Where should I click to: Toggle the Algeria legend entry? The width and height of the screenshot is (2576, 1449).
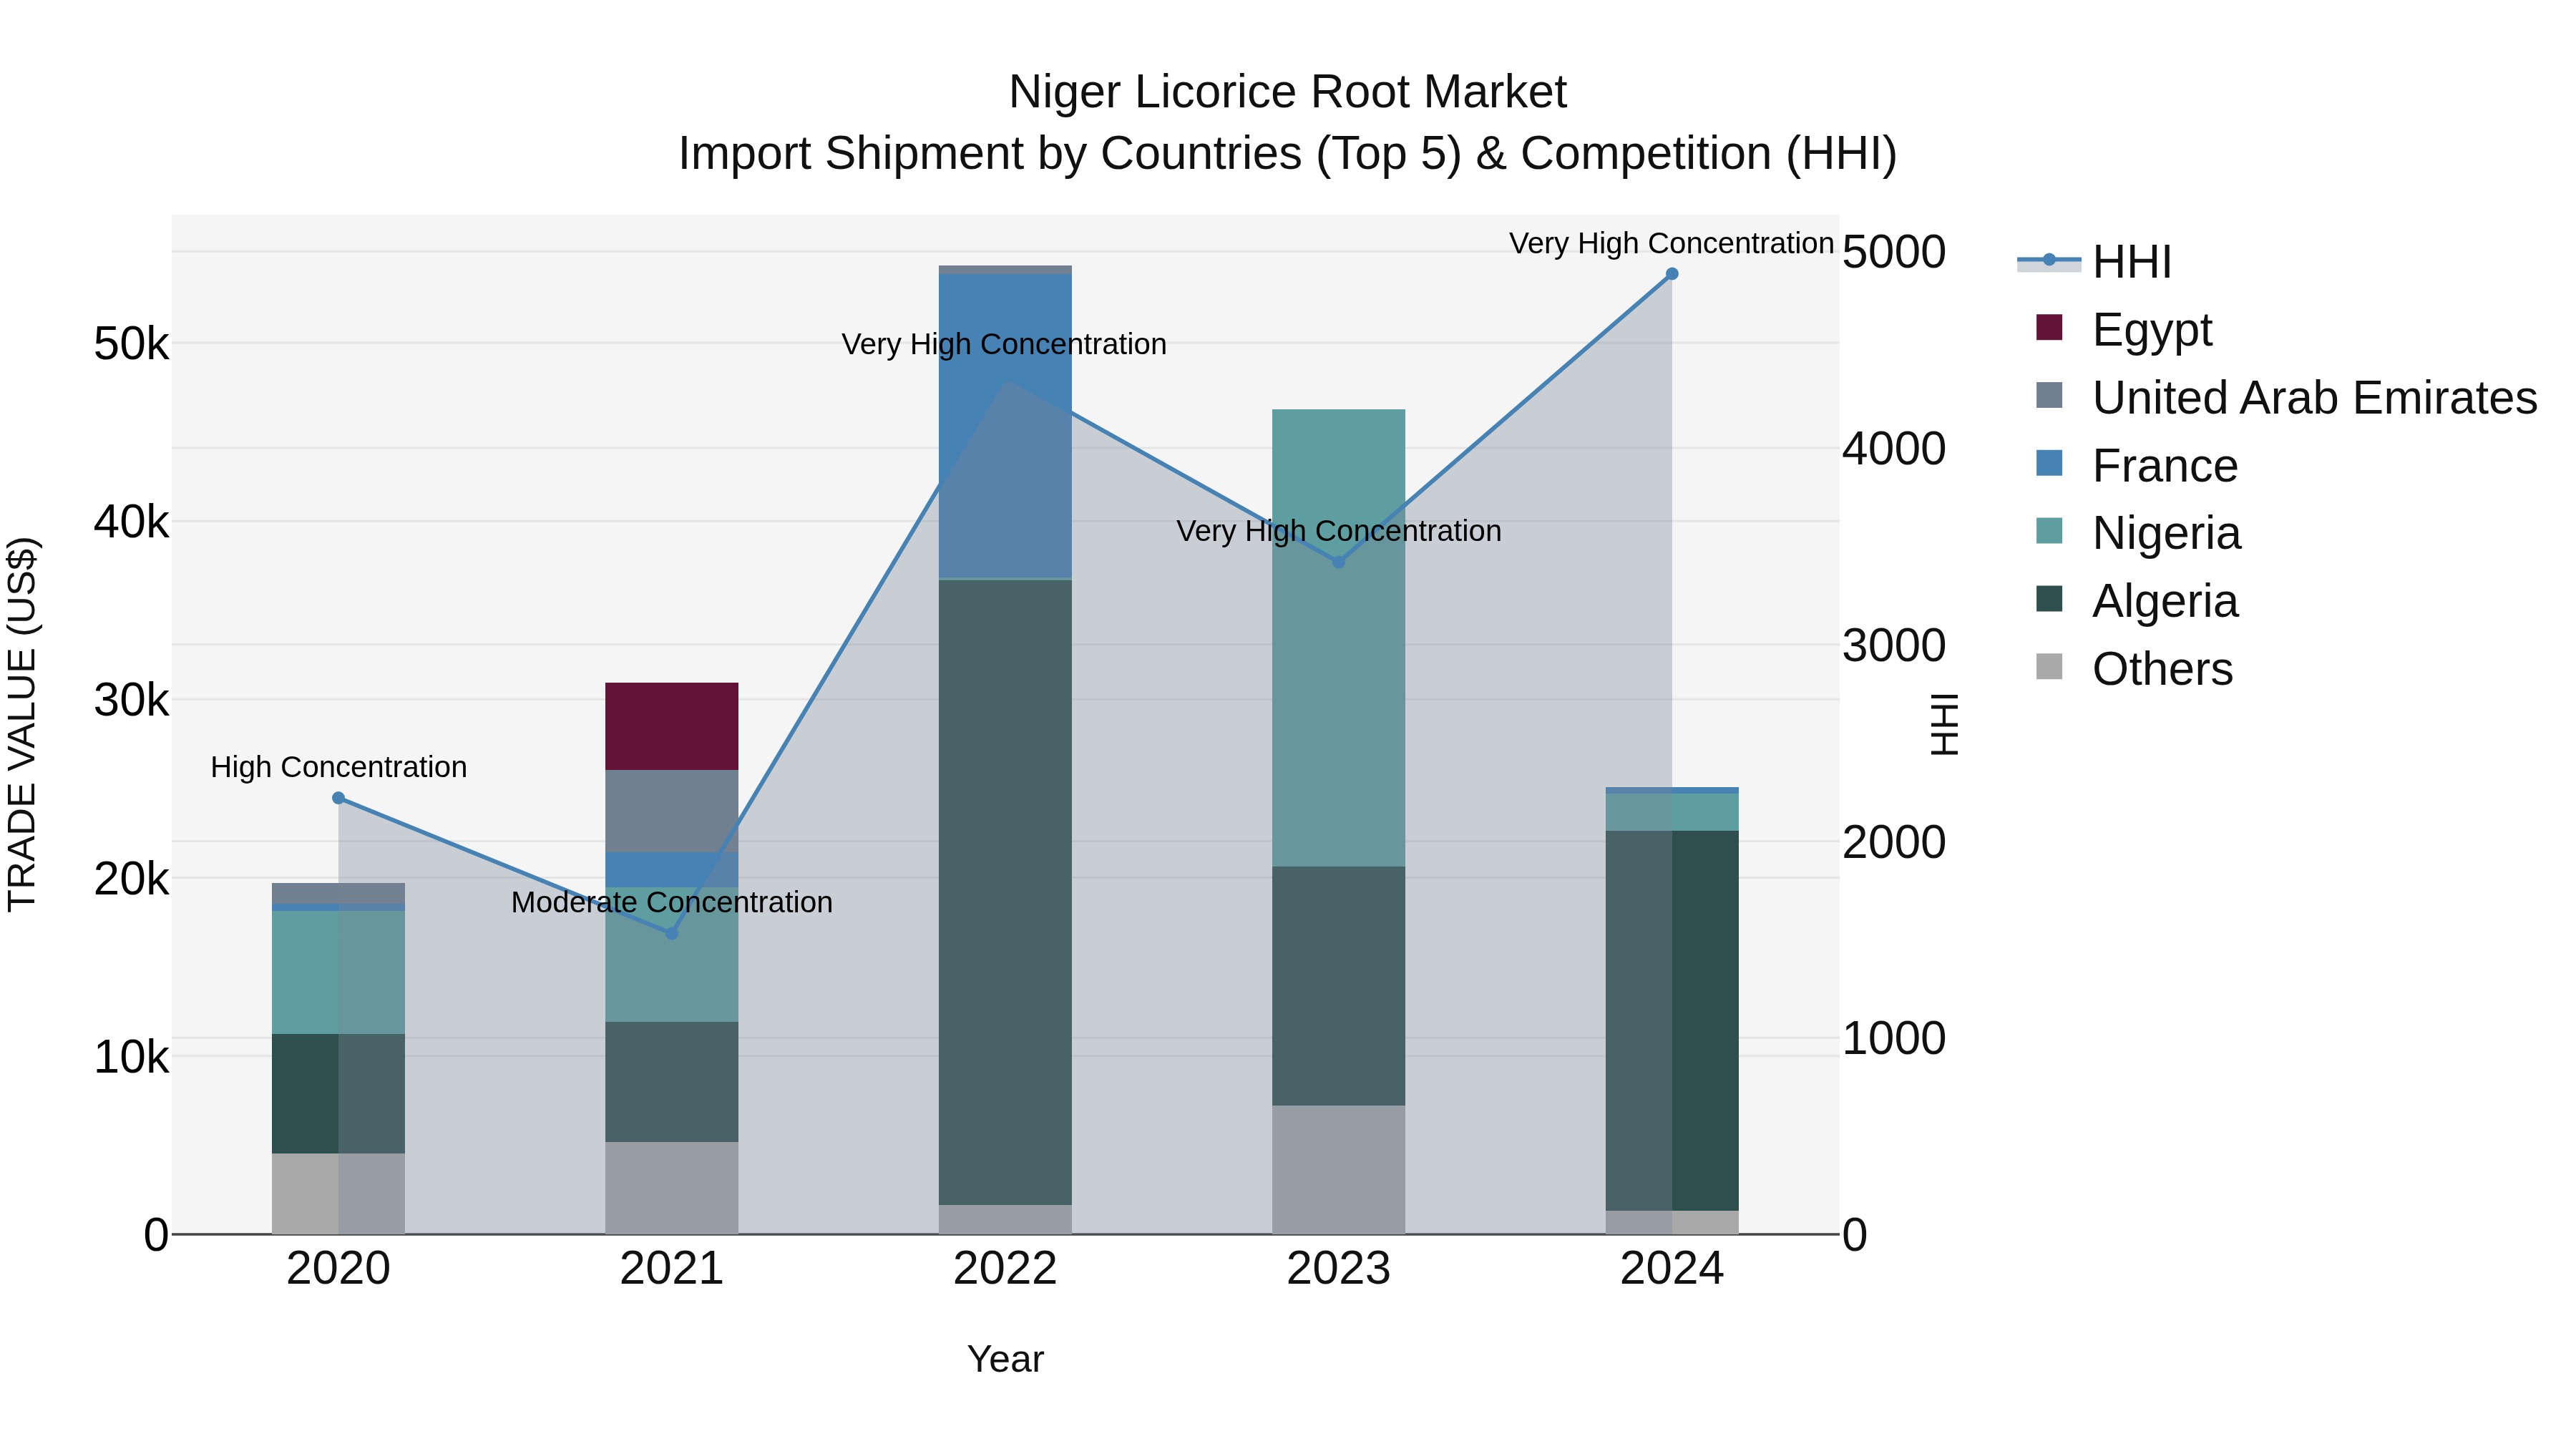click(2136, 600)
